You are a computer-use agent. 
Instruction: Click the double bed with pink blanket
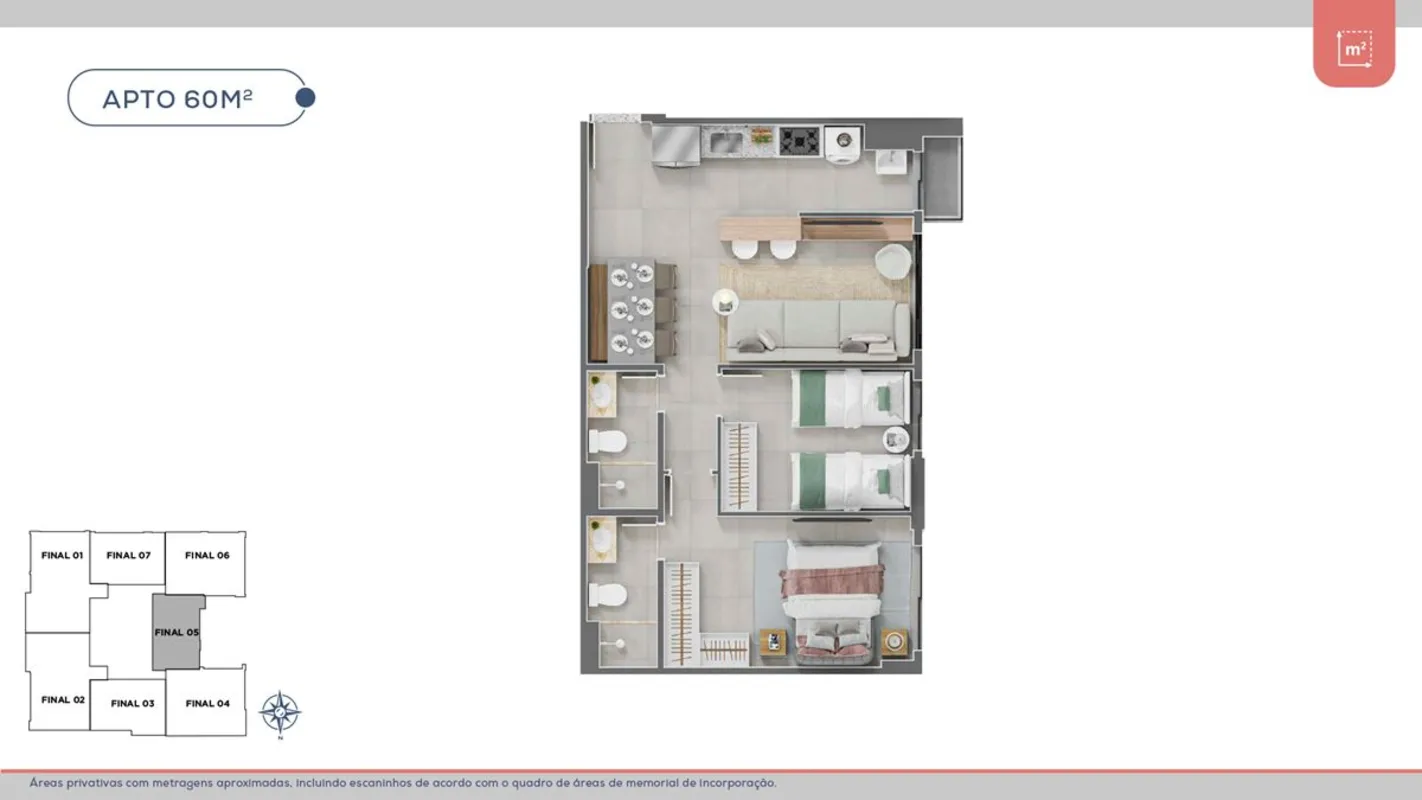(832, 600)
